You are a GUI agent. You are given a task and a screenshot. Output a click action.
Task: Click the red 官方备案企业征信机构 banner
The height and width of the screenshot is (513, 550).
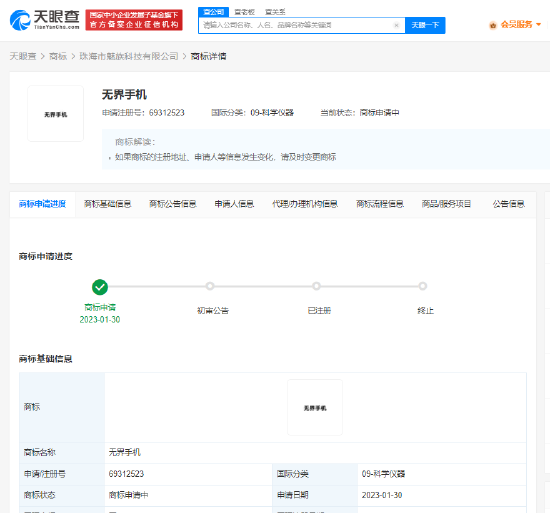point(134,20)
